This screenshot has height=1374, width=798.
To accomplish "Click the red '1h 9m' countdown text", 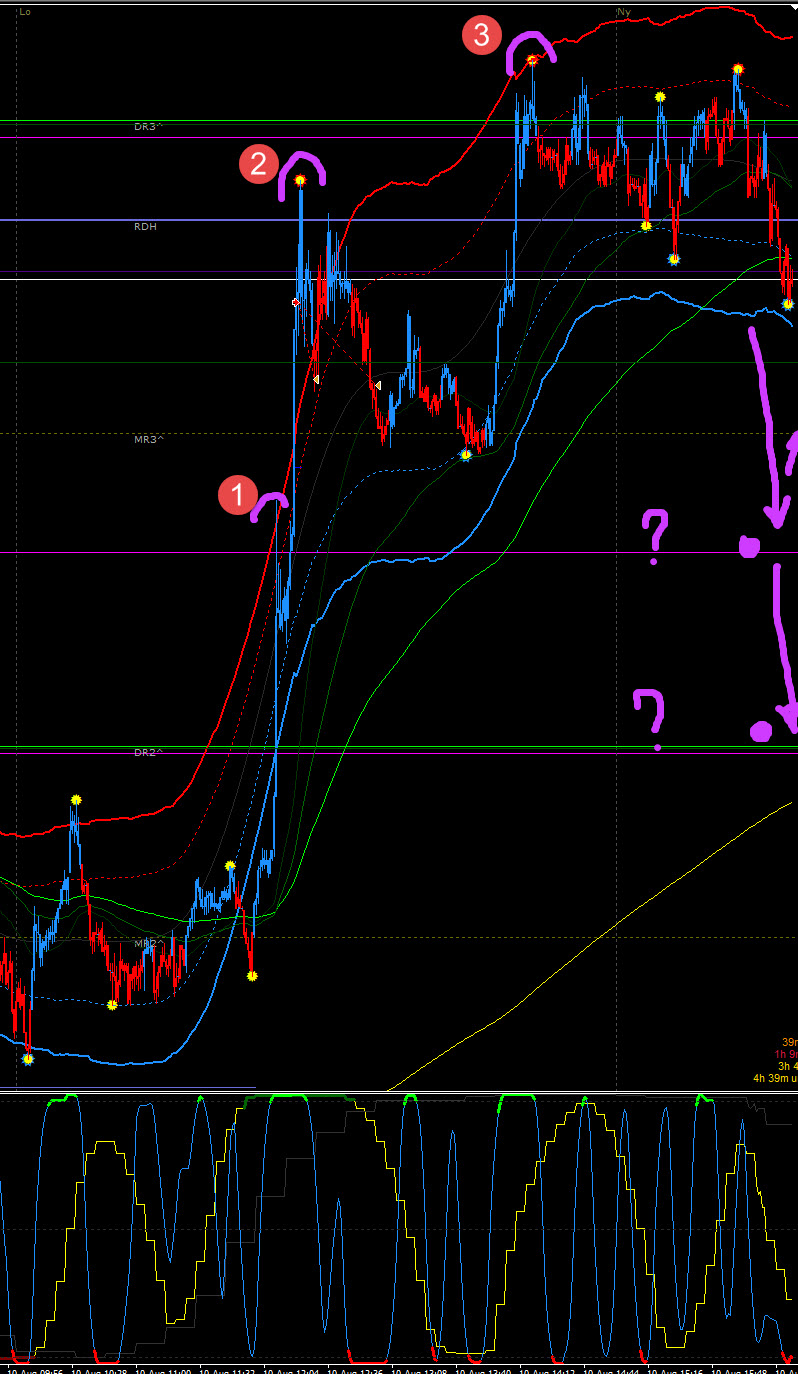I will [786, 1054].
